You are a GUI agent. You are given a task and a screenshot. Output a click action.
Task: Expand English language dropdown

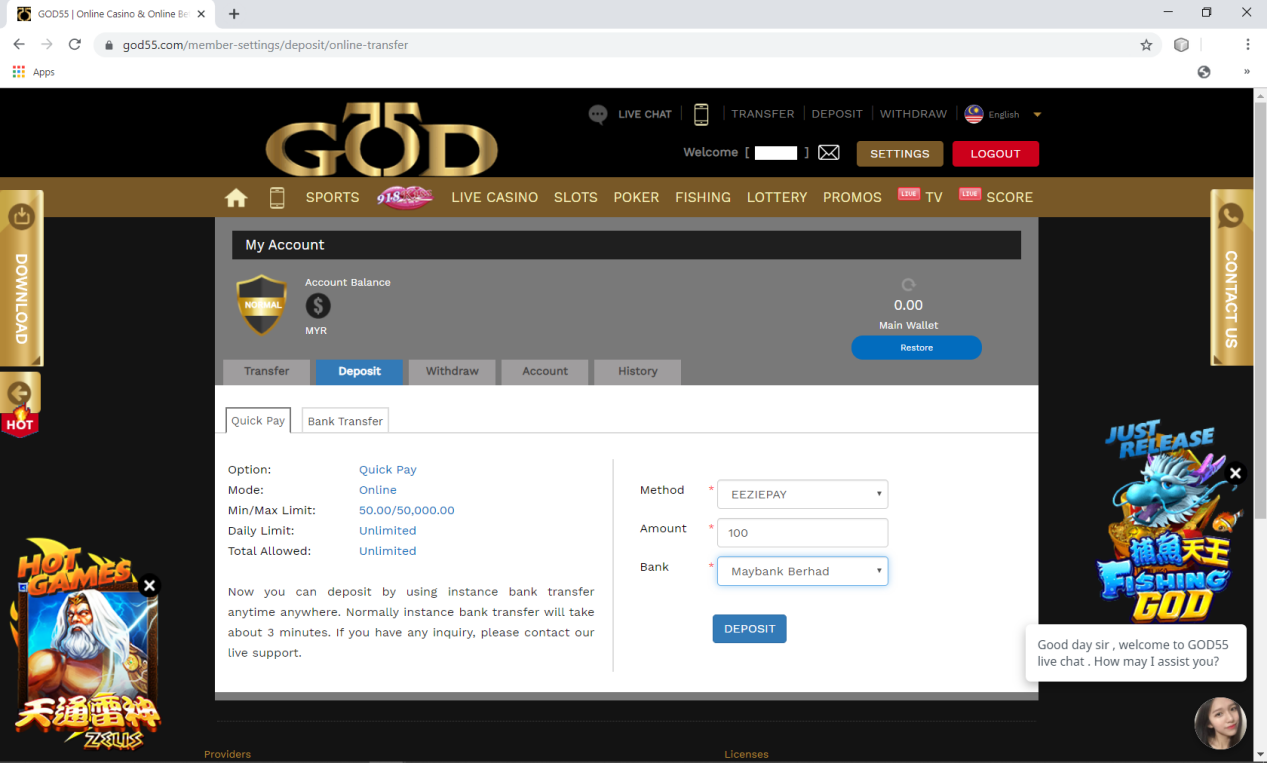(1037, 115)
